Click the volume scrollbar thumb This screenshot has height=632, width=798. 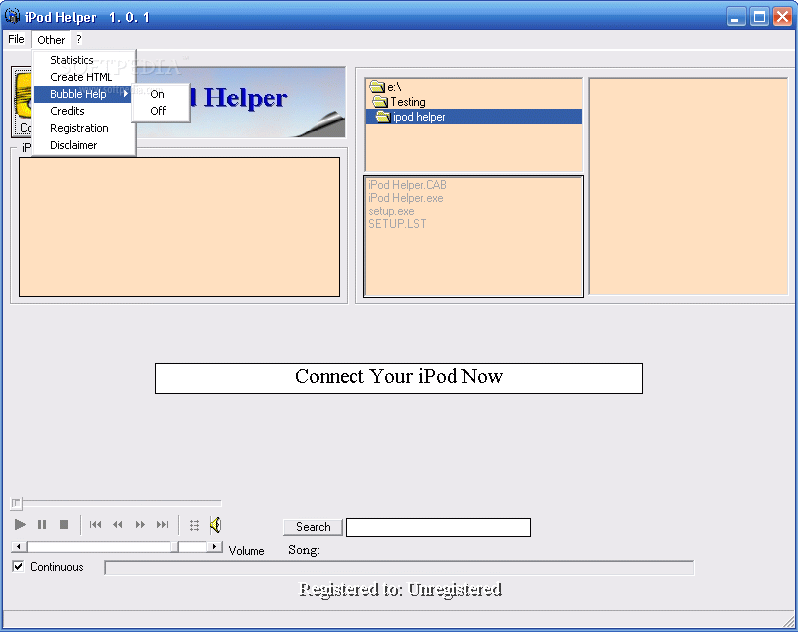(x=175, y=547)
